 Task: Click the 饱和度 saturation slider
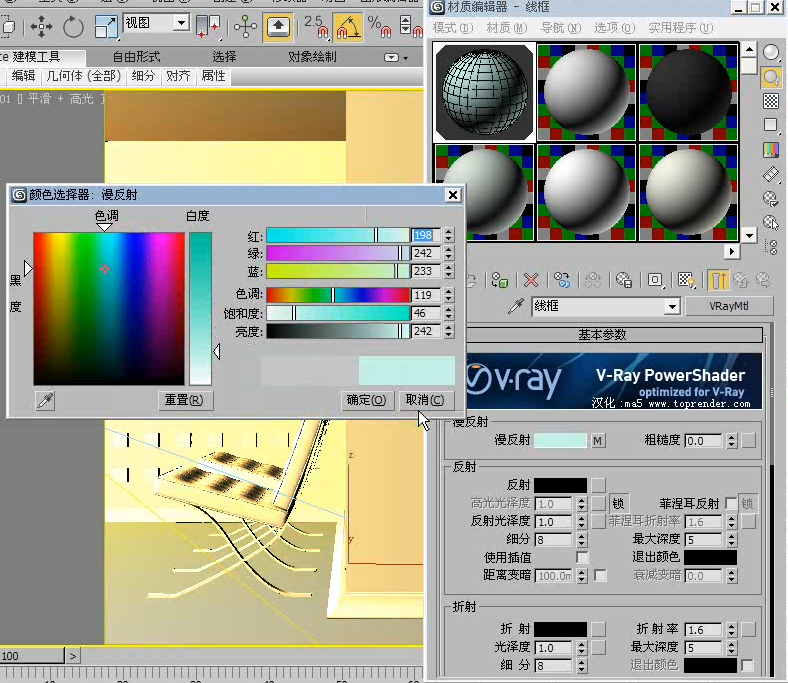click(338, 313)
